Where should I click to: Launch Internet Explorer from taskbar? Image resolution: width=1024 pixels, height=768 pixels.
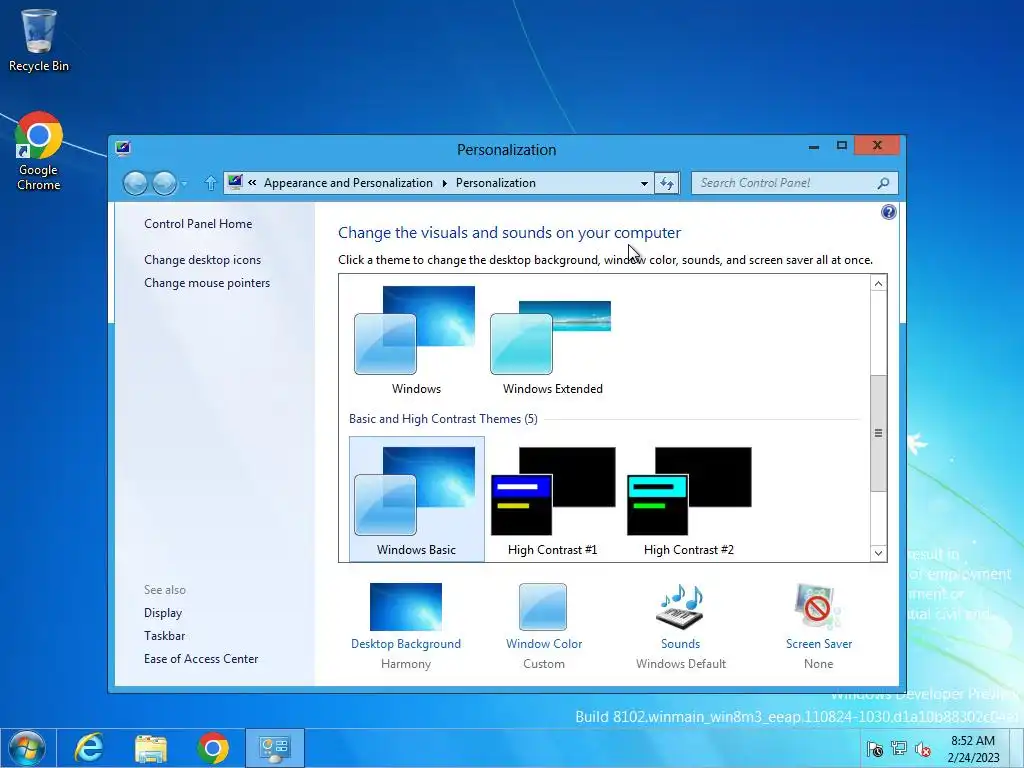click(x=88, y=748)
